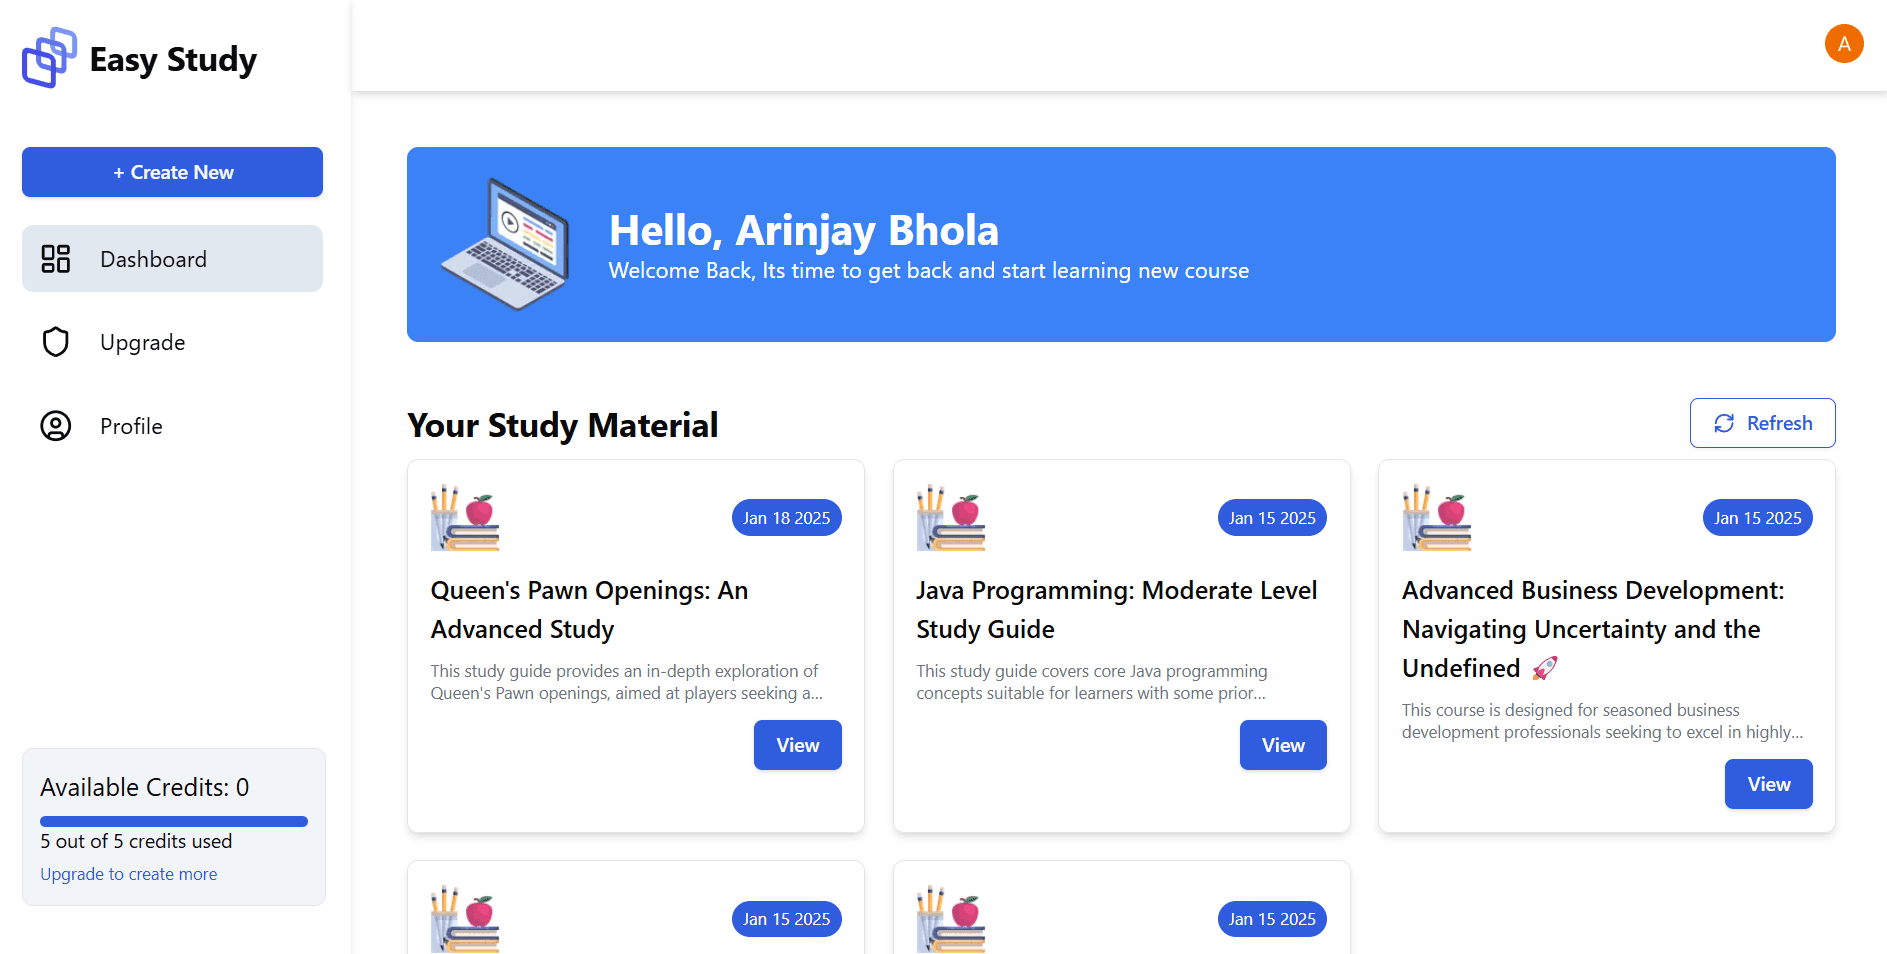Open the Dashboard menu item
This screenshot has width=1887, height=954.
pyautogui.click(x=172, y=259)
